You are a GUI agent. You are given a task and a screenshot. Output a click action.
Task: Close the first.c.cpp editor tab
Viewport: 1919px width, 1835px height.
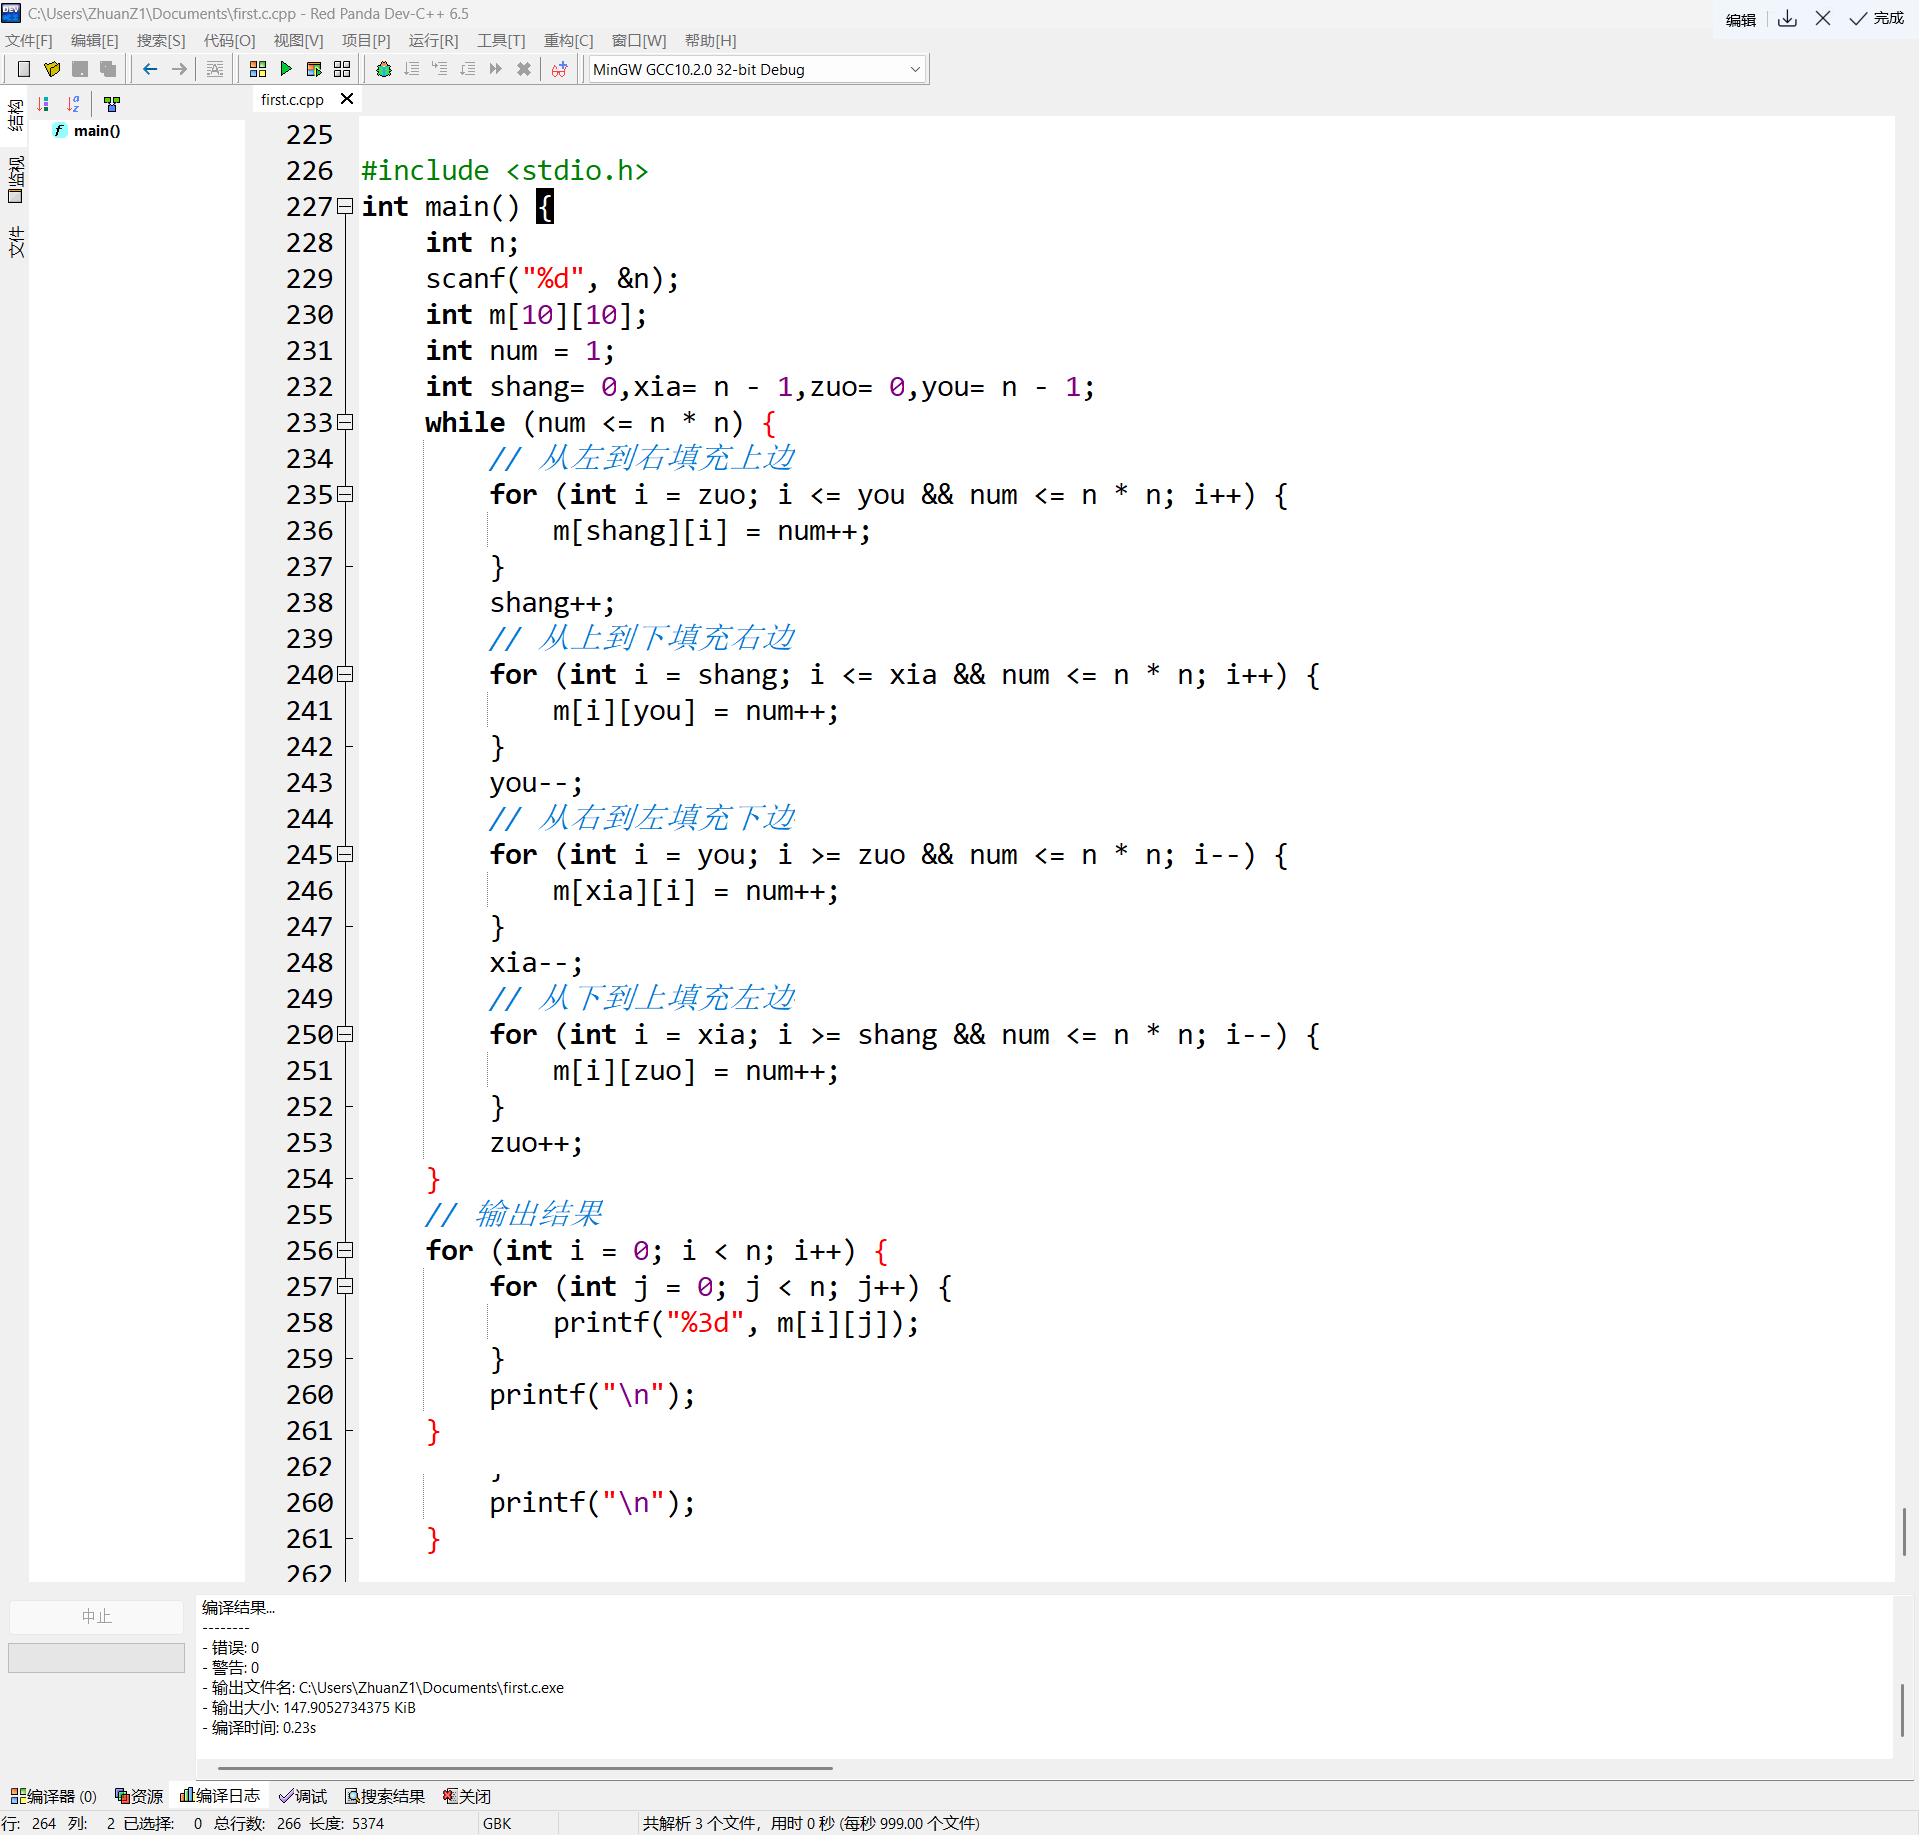[x=347, y=99]
